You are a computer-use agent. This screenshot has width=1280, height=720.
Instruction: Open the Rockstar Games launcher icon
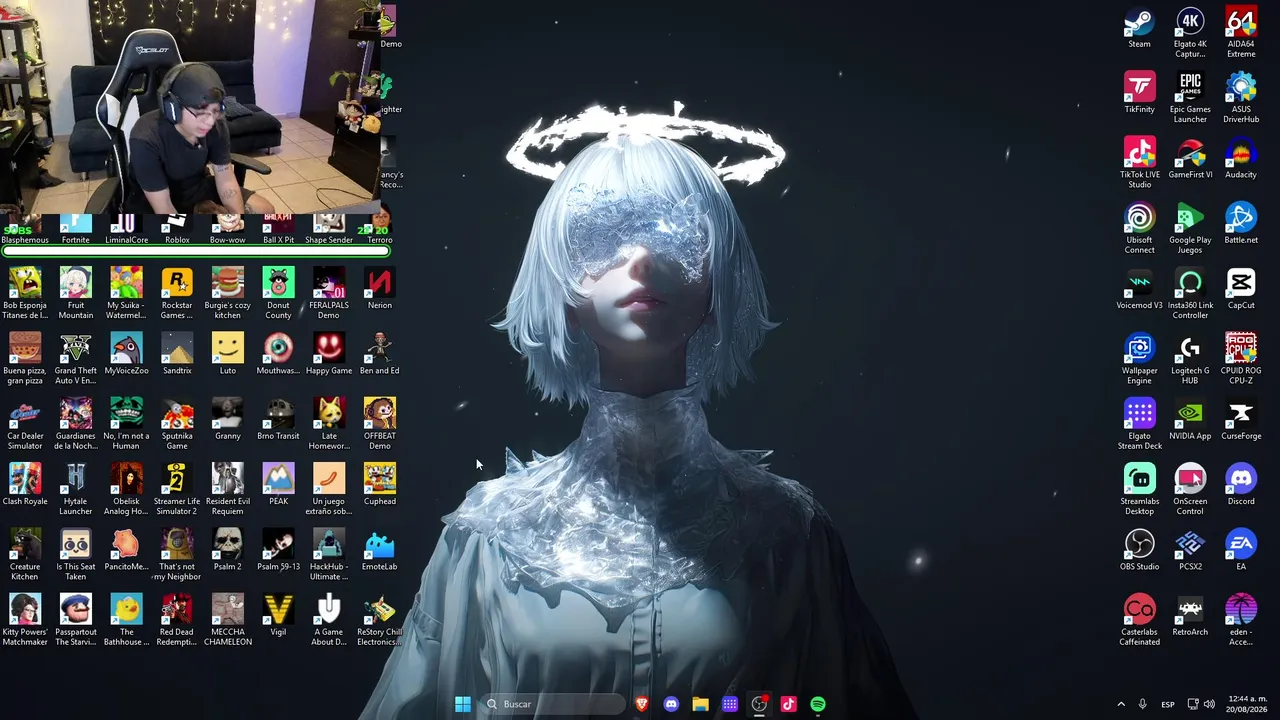(x=177, y=294)
